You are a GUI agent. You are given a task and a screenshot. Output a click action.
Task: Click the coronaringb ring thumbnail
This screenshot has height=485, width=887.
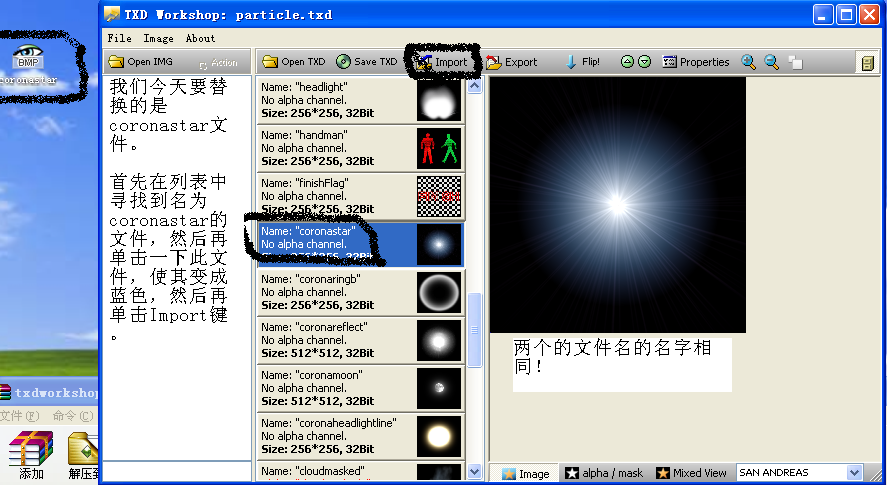(x=439, y=293)
